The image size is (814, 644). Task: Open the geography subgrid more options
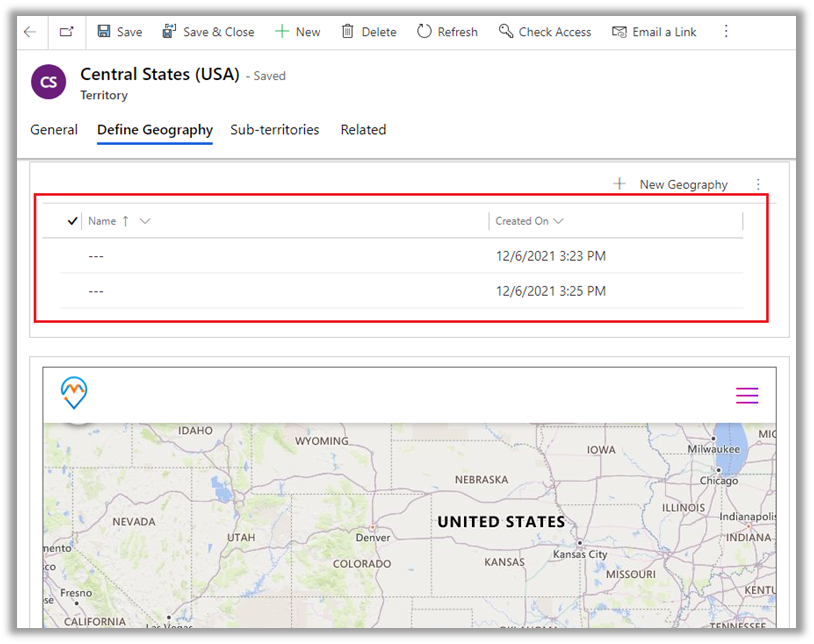point(758,184)
